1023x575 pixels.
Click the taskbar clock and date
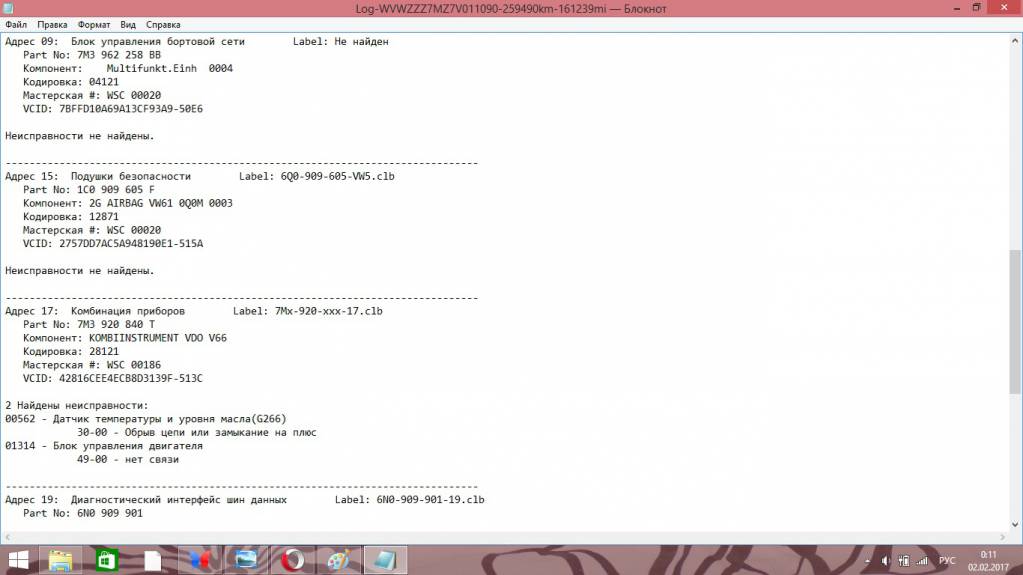pyautogui.click(x=988, y=560)
